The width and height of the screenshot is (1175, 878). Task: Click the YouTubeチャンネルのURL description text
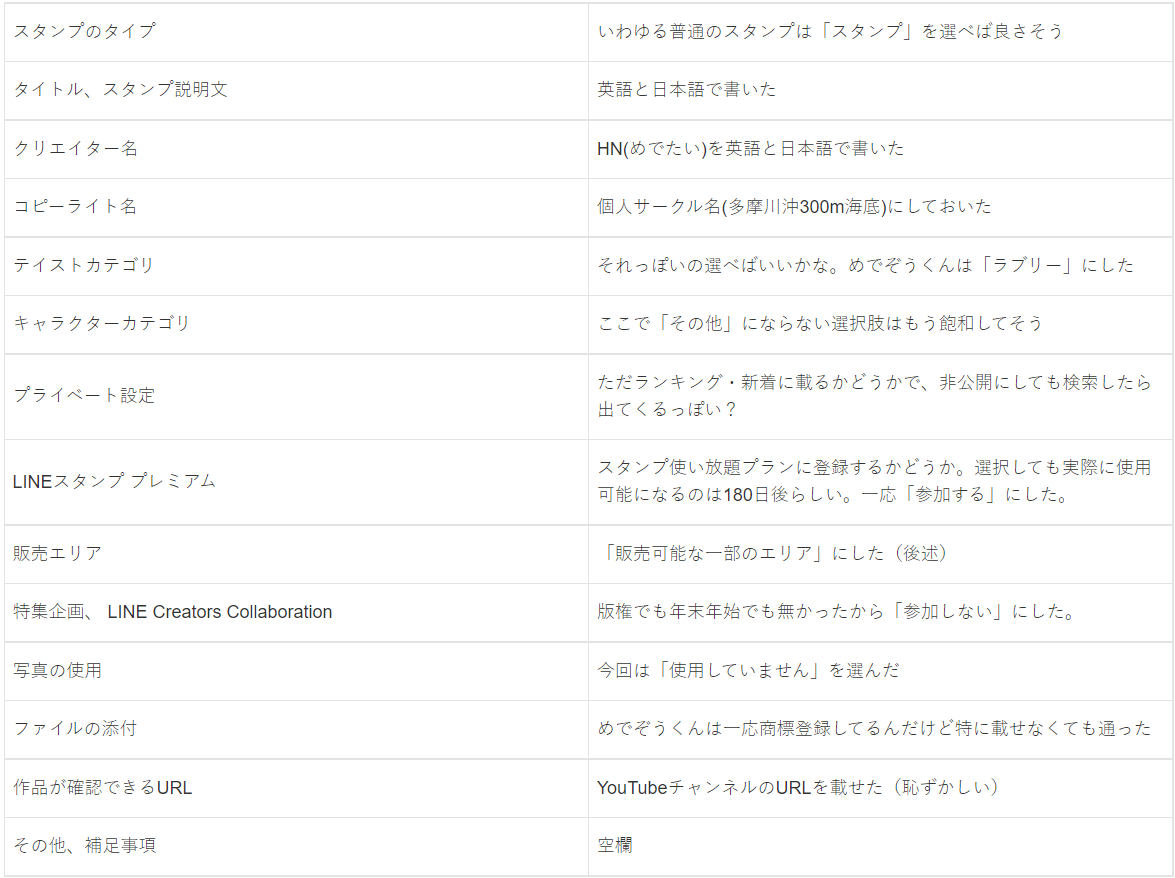798,787
